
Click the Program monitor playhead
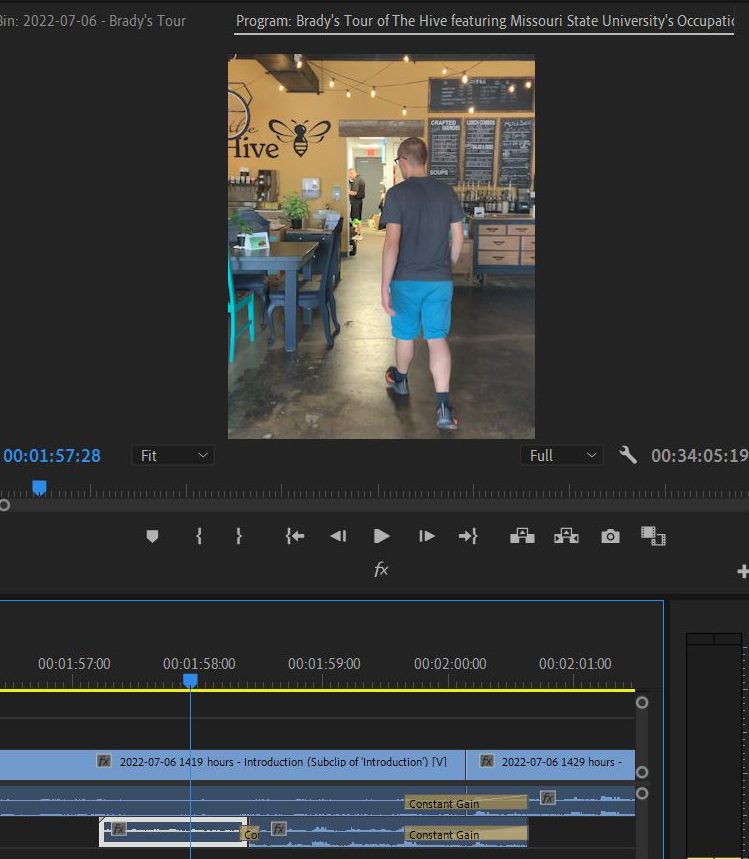pos(39,488)
